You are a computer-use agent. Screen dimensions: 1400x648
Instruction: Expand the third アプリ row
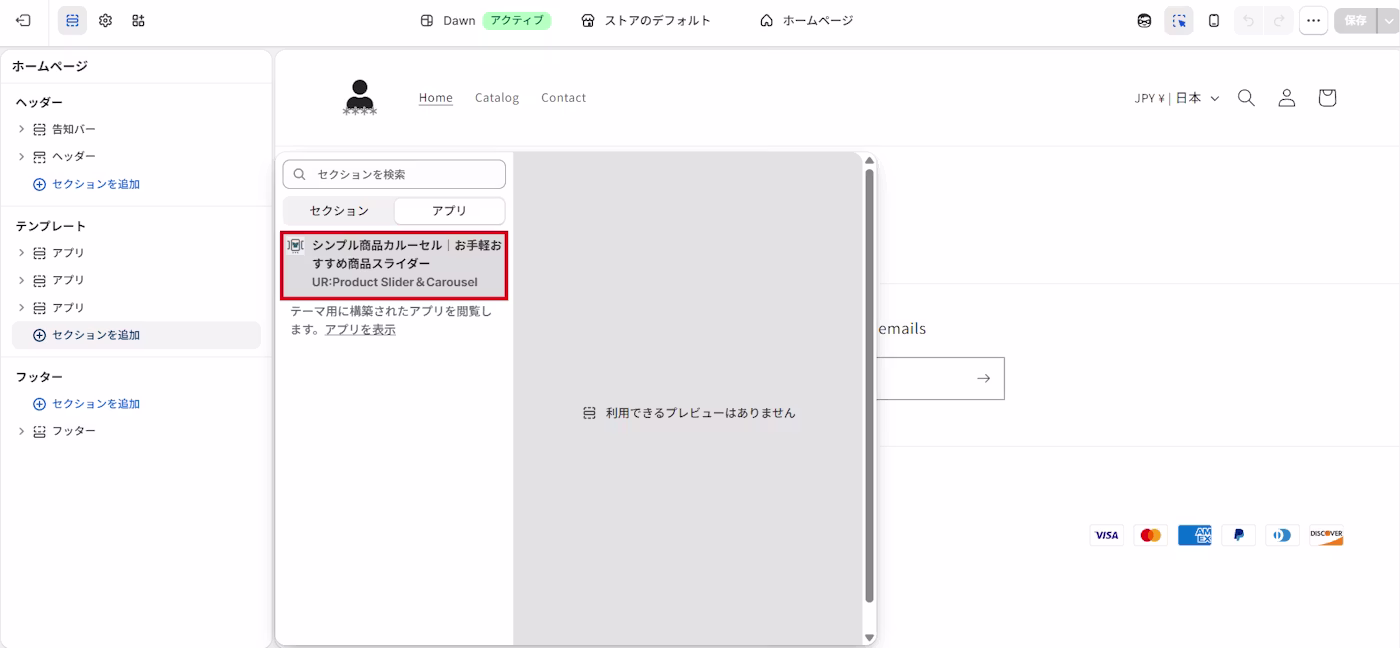21,307
